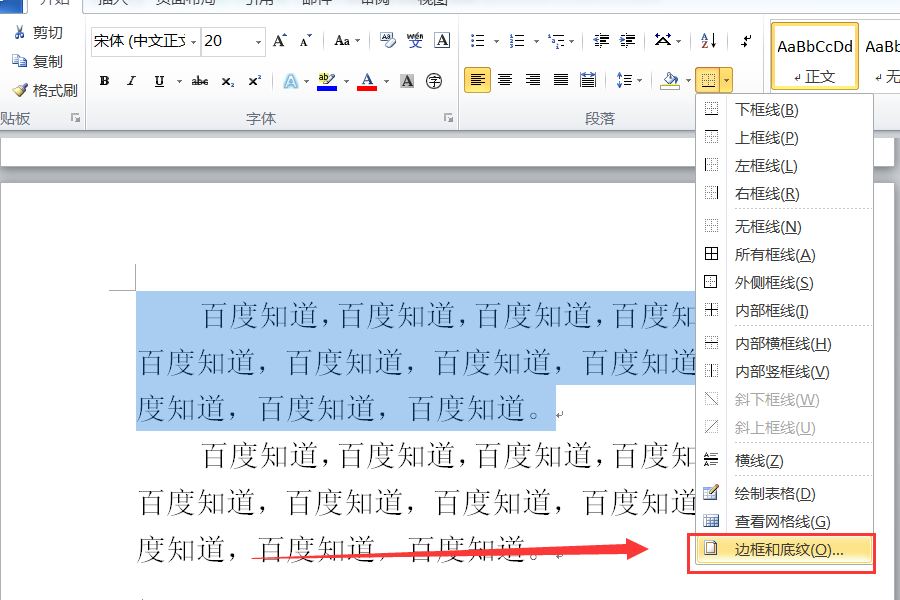This screenshot has width=900, height=600.
Task: Click the Increase Indent icon
Action: (x=627, y=41)
